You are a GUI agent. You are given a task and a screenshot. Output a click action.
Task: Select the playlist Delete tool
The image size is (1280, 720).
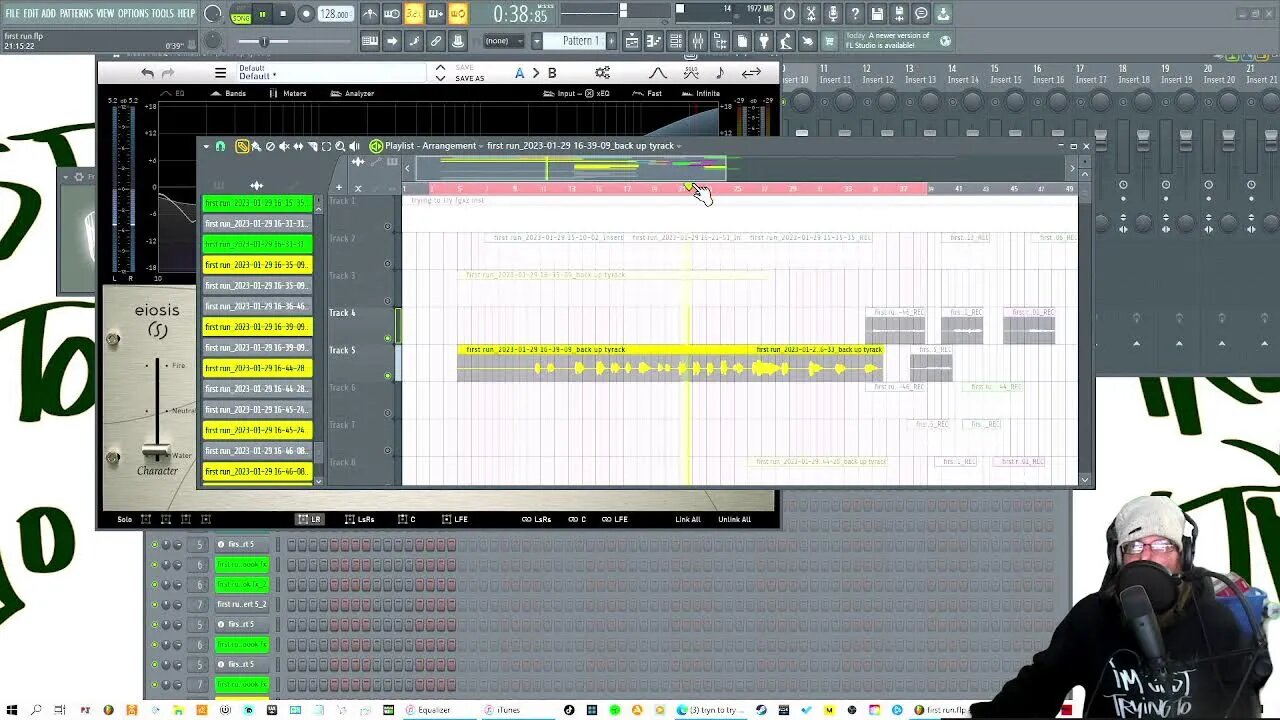click(x=270, y=146)
